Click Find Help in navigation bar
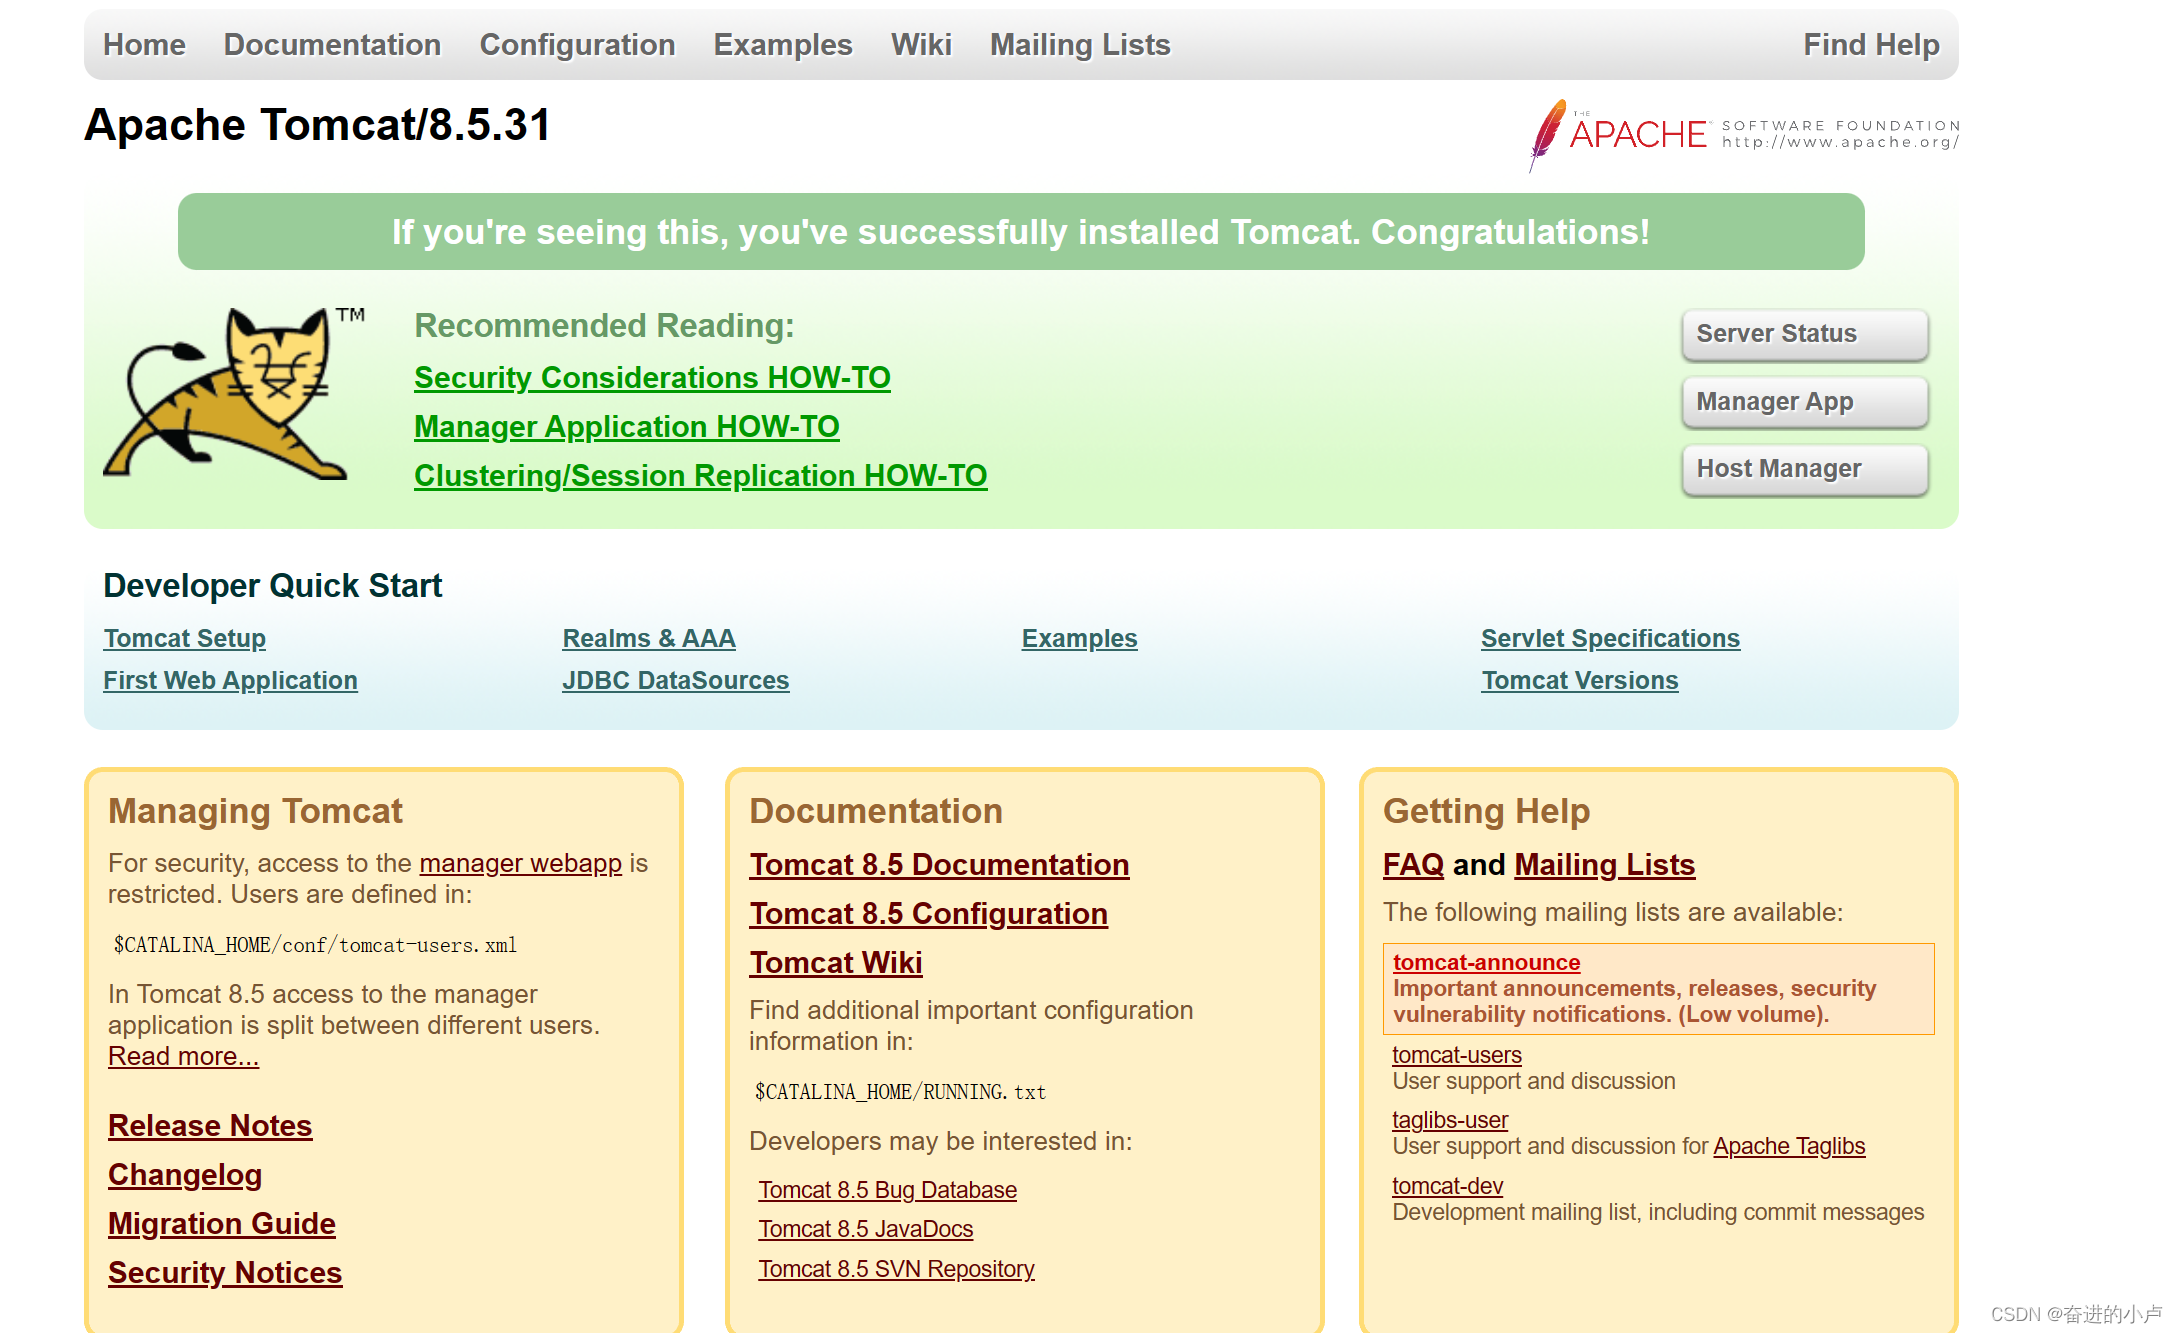The width and height of the screenshot is (2178, 1333). click(x=1870, y=45)
